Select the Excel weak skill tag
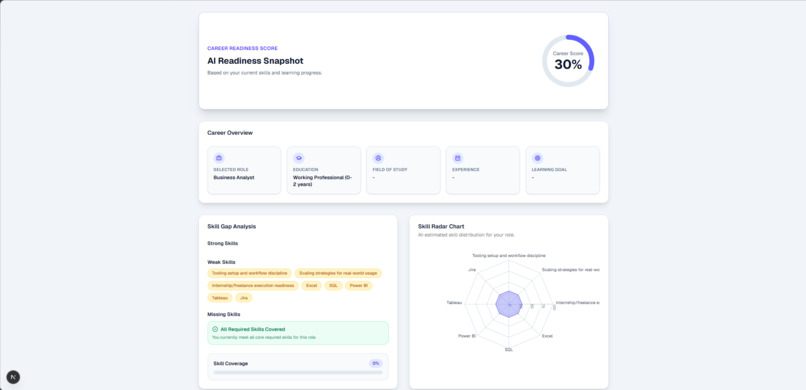The height and width of the screenshot is (390, 806). click(312, 286)
